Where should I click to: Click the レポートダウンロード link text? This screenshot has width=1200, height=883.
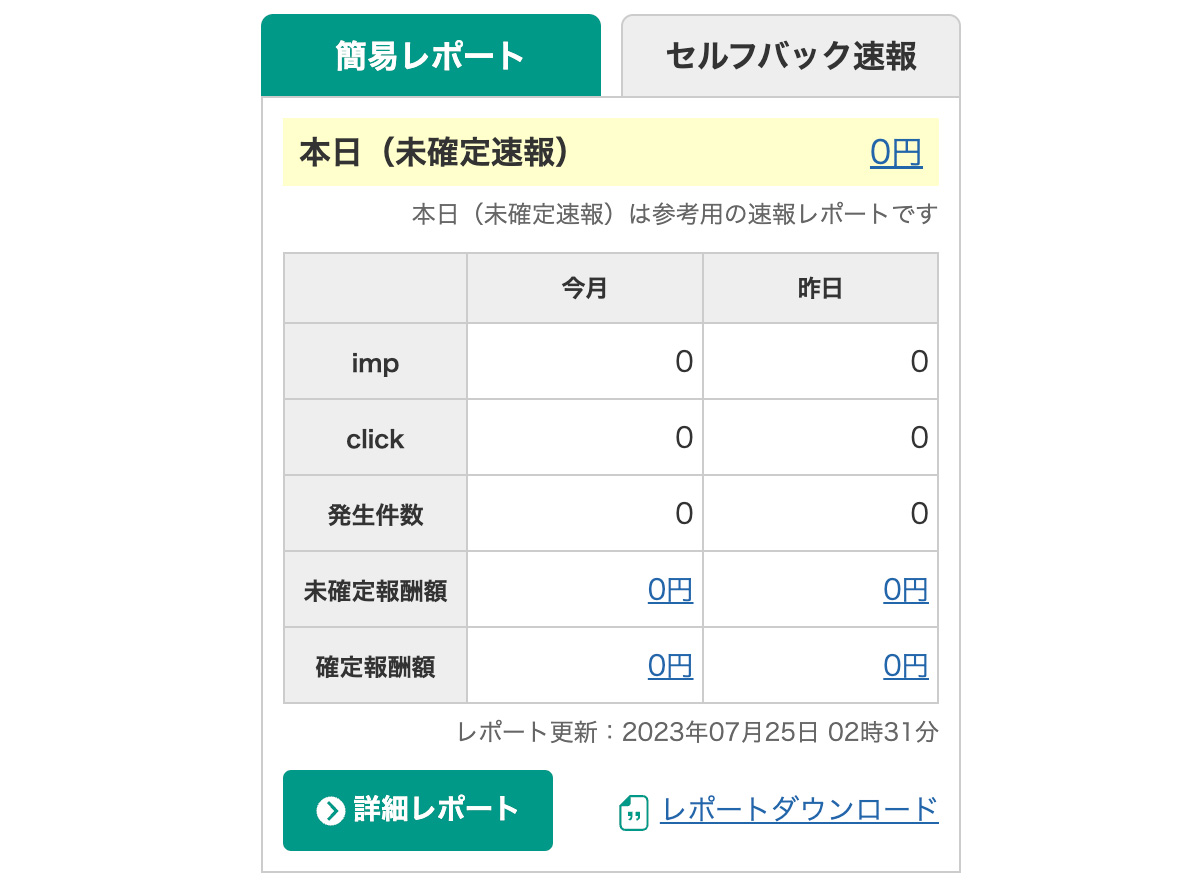coord(800,809)
